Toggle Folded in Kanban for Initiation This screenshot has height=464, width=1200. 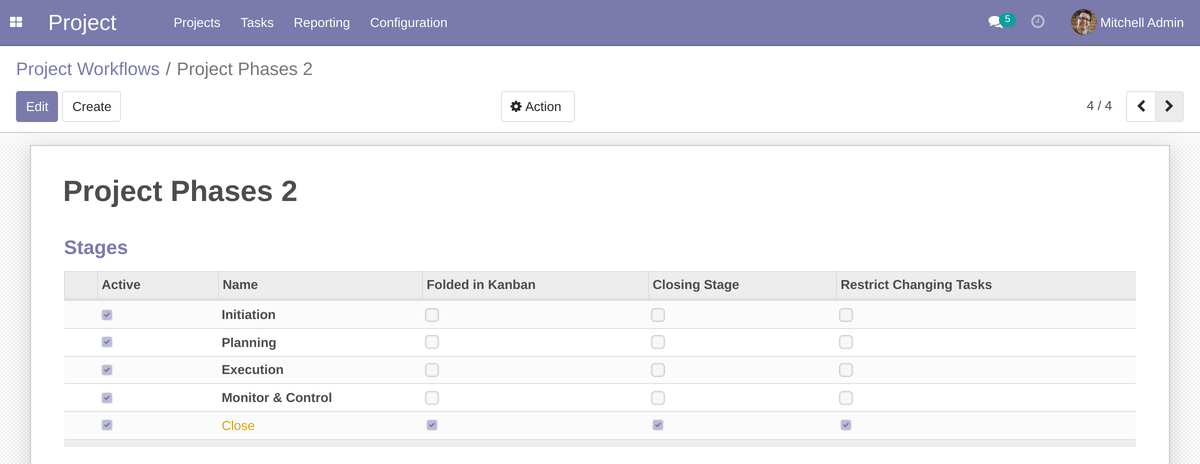click(432, 315)
